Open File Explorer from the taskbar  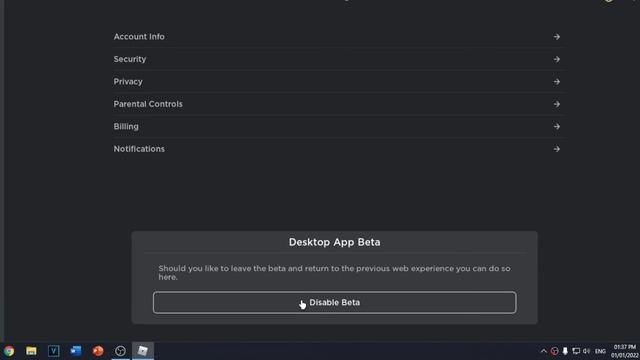[31, 351]
